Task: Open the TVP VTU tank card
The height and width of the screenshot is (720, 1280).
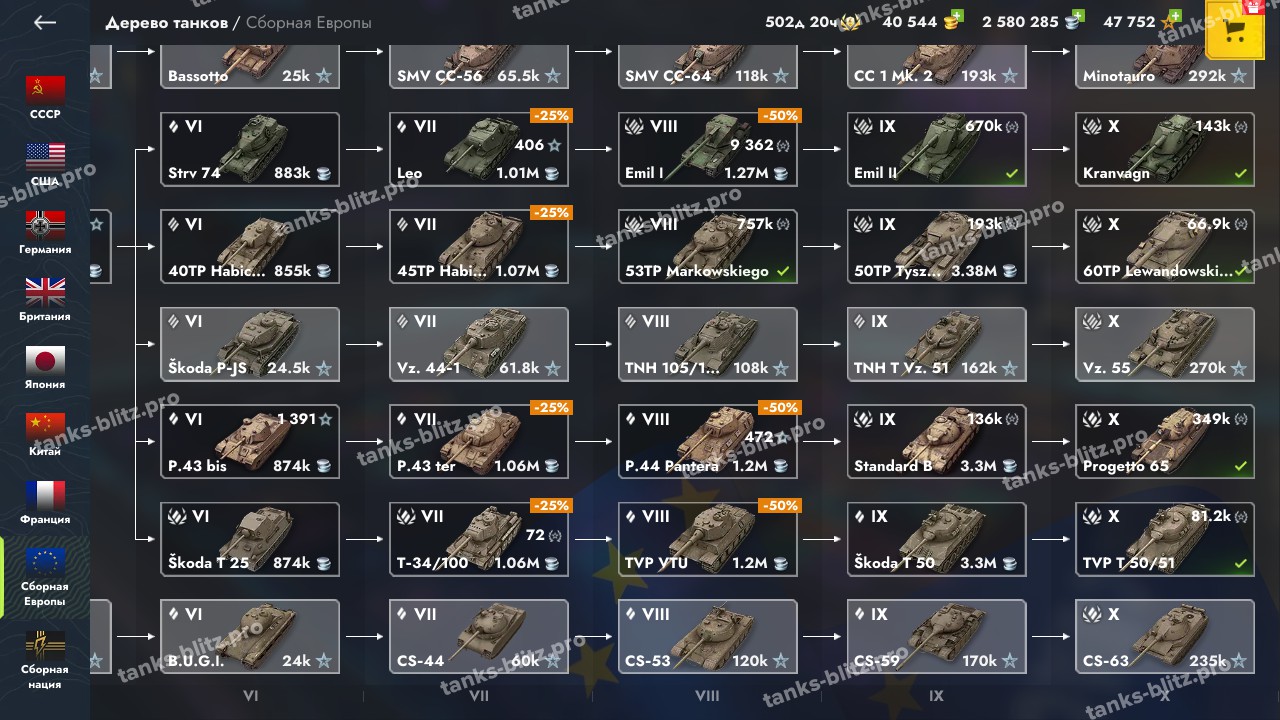Action: [708, 539]
